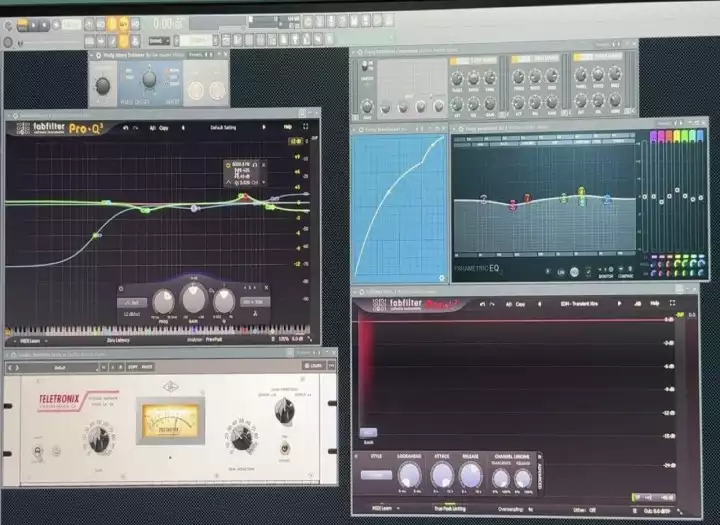
Task: Click the Pro-L 2 Release knob
Action: point(471,475)
